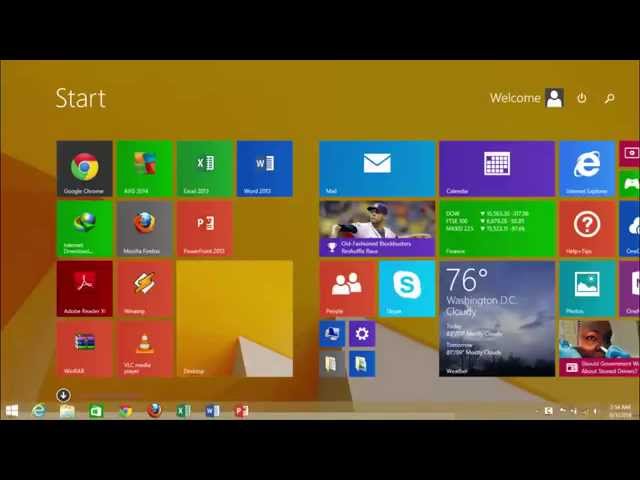
Task: Show all apps with down arrow
Action: [63, 395]
